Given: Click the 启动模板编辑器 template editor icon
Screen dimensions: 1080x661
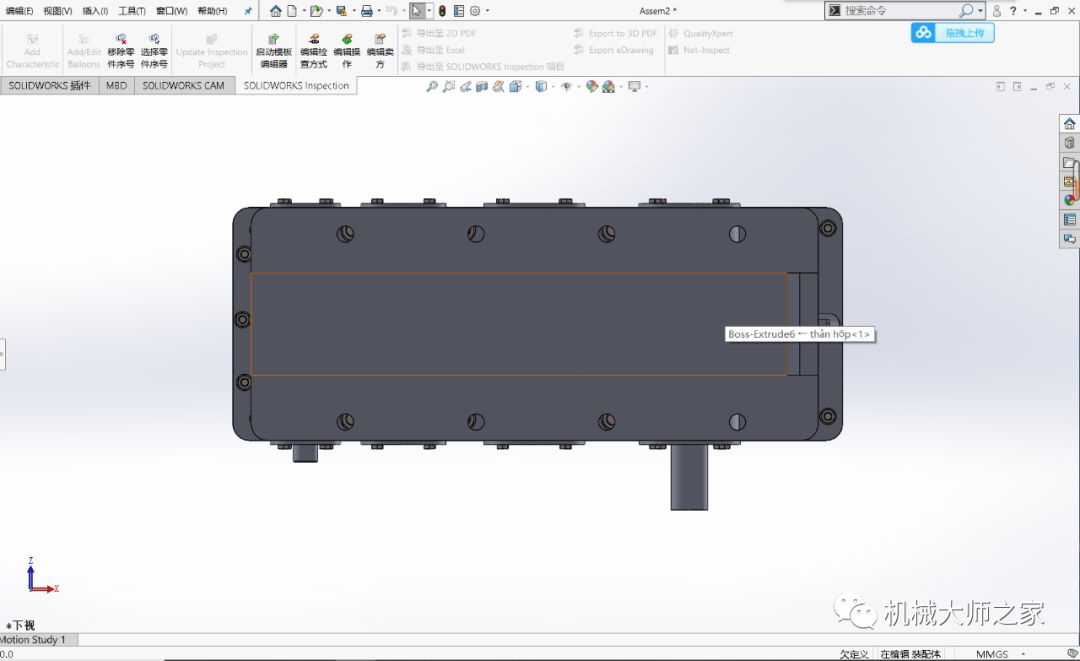Looking at the screenshot, I should click(273, 40).
